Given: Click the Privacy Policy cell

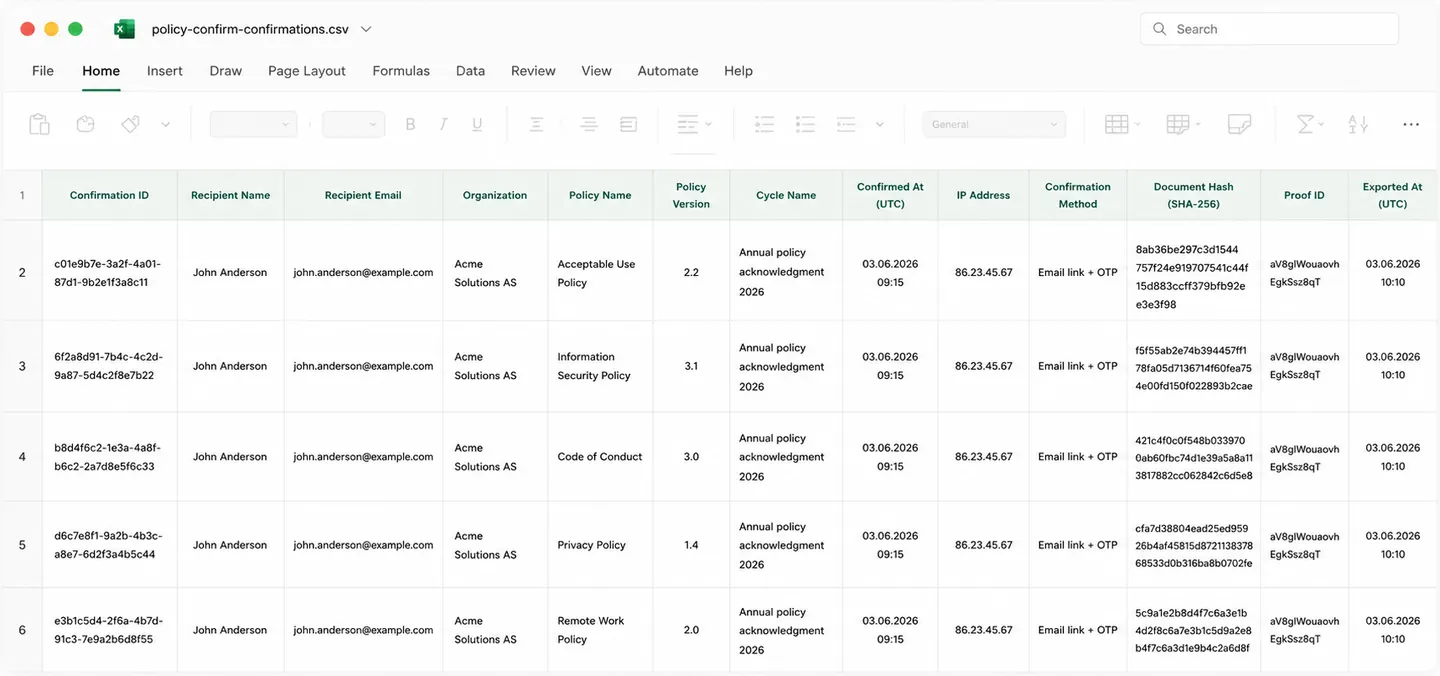Looking at the screenshot, I should tap(600, 545).
